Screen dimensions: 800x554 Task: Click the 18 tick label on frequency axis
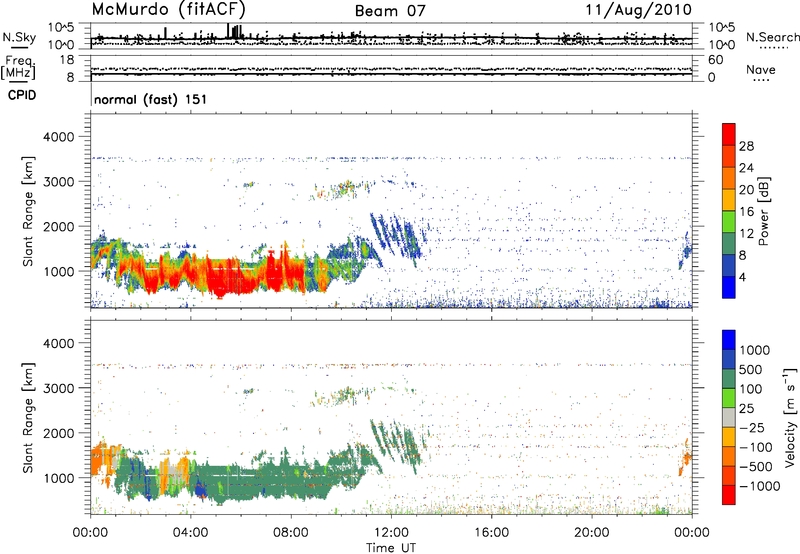tap(67, 60)
